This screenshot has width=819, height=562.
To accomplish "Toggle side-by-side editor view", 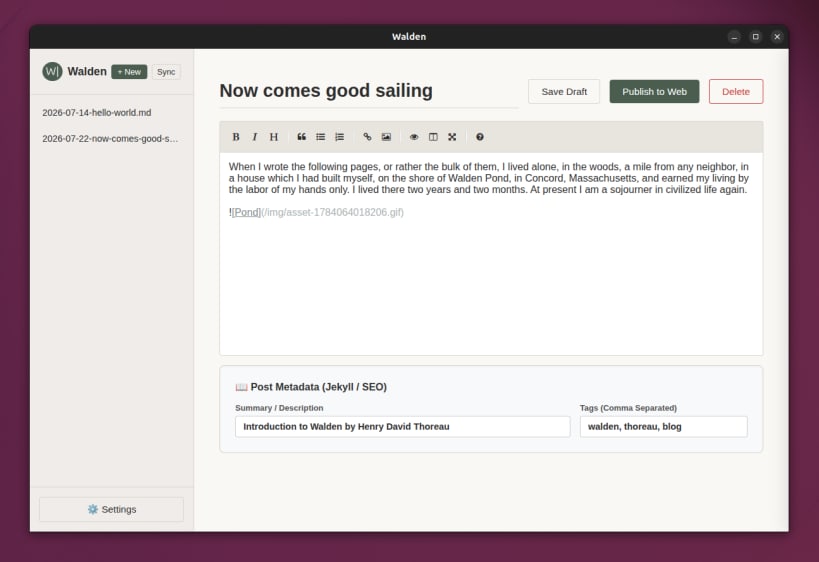I will pyautogui.click(x=433, y=137).
